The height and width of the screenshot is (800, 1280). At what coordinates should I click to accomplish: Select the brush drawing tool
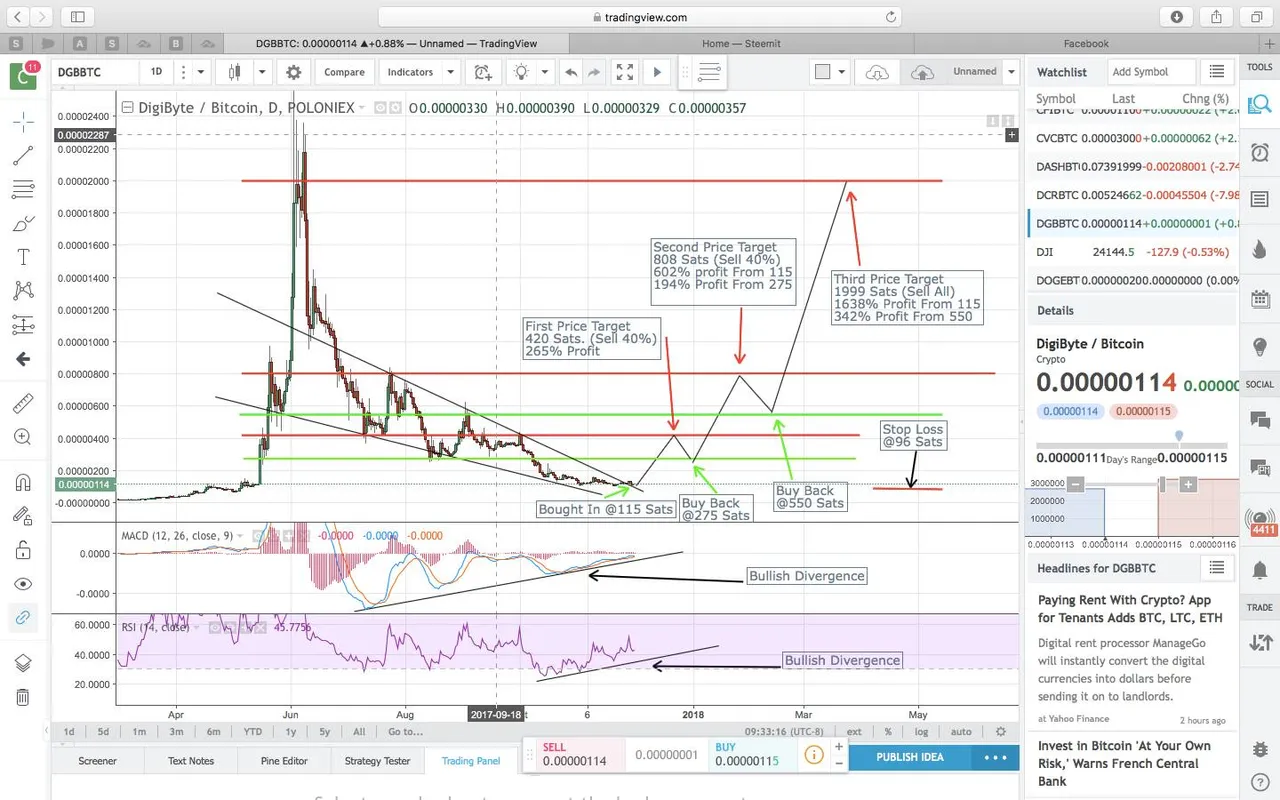(23, 224)
